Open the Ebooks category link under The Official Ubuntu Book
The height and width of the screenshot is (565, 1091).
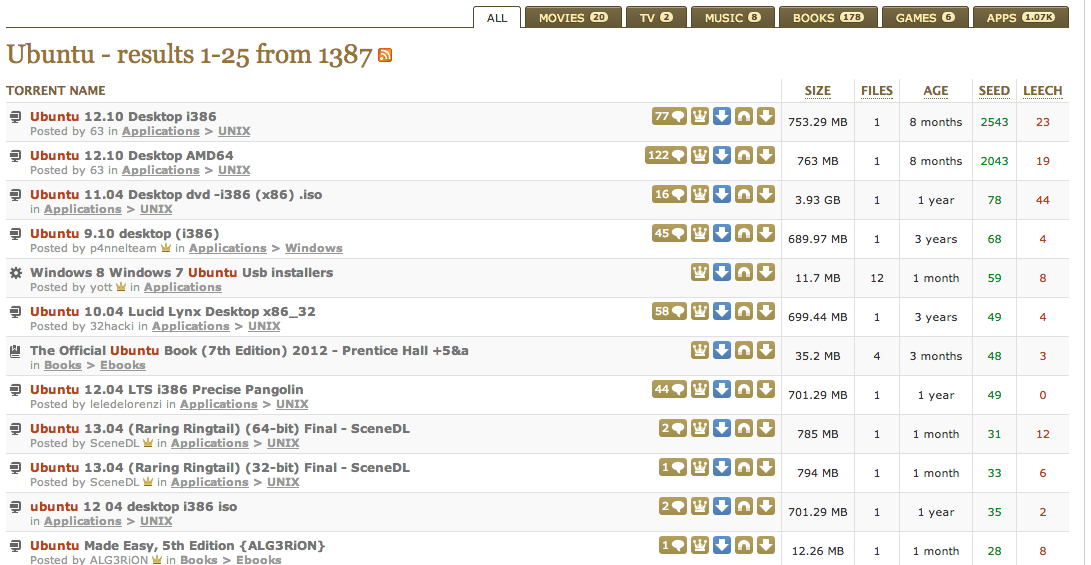click(122, 365)
